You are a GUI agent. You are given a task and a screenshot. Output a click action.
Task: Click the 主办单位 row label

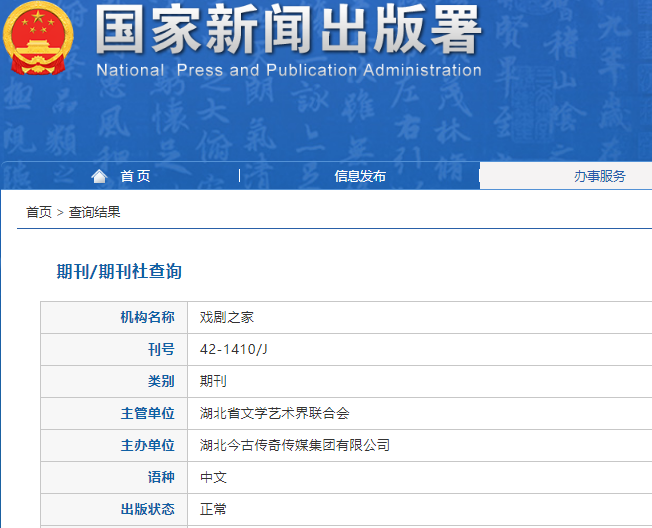click(x=148, y=445)
